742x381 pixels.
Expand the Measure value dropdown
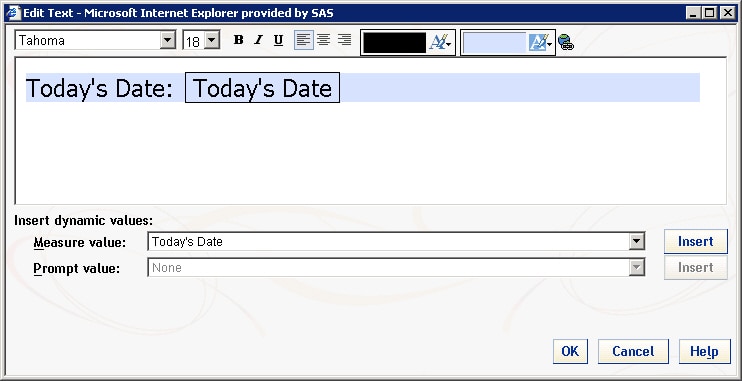click(637, 242)
